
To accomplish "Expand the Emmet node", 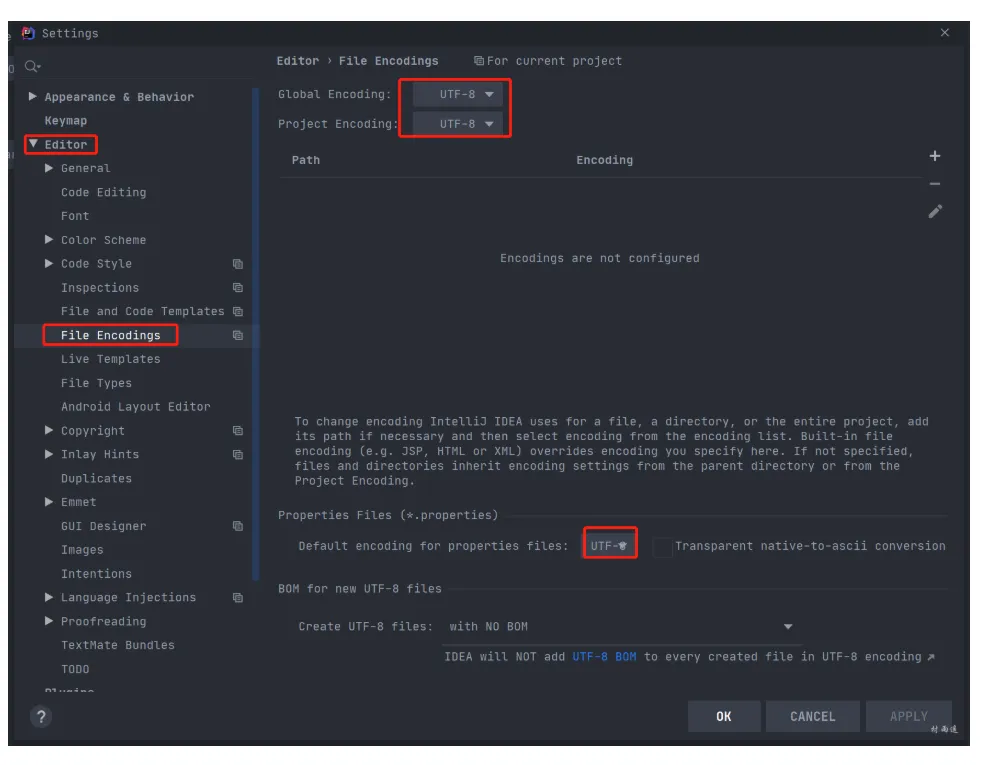I will pyautogui.click(x=48, y=502).
